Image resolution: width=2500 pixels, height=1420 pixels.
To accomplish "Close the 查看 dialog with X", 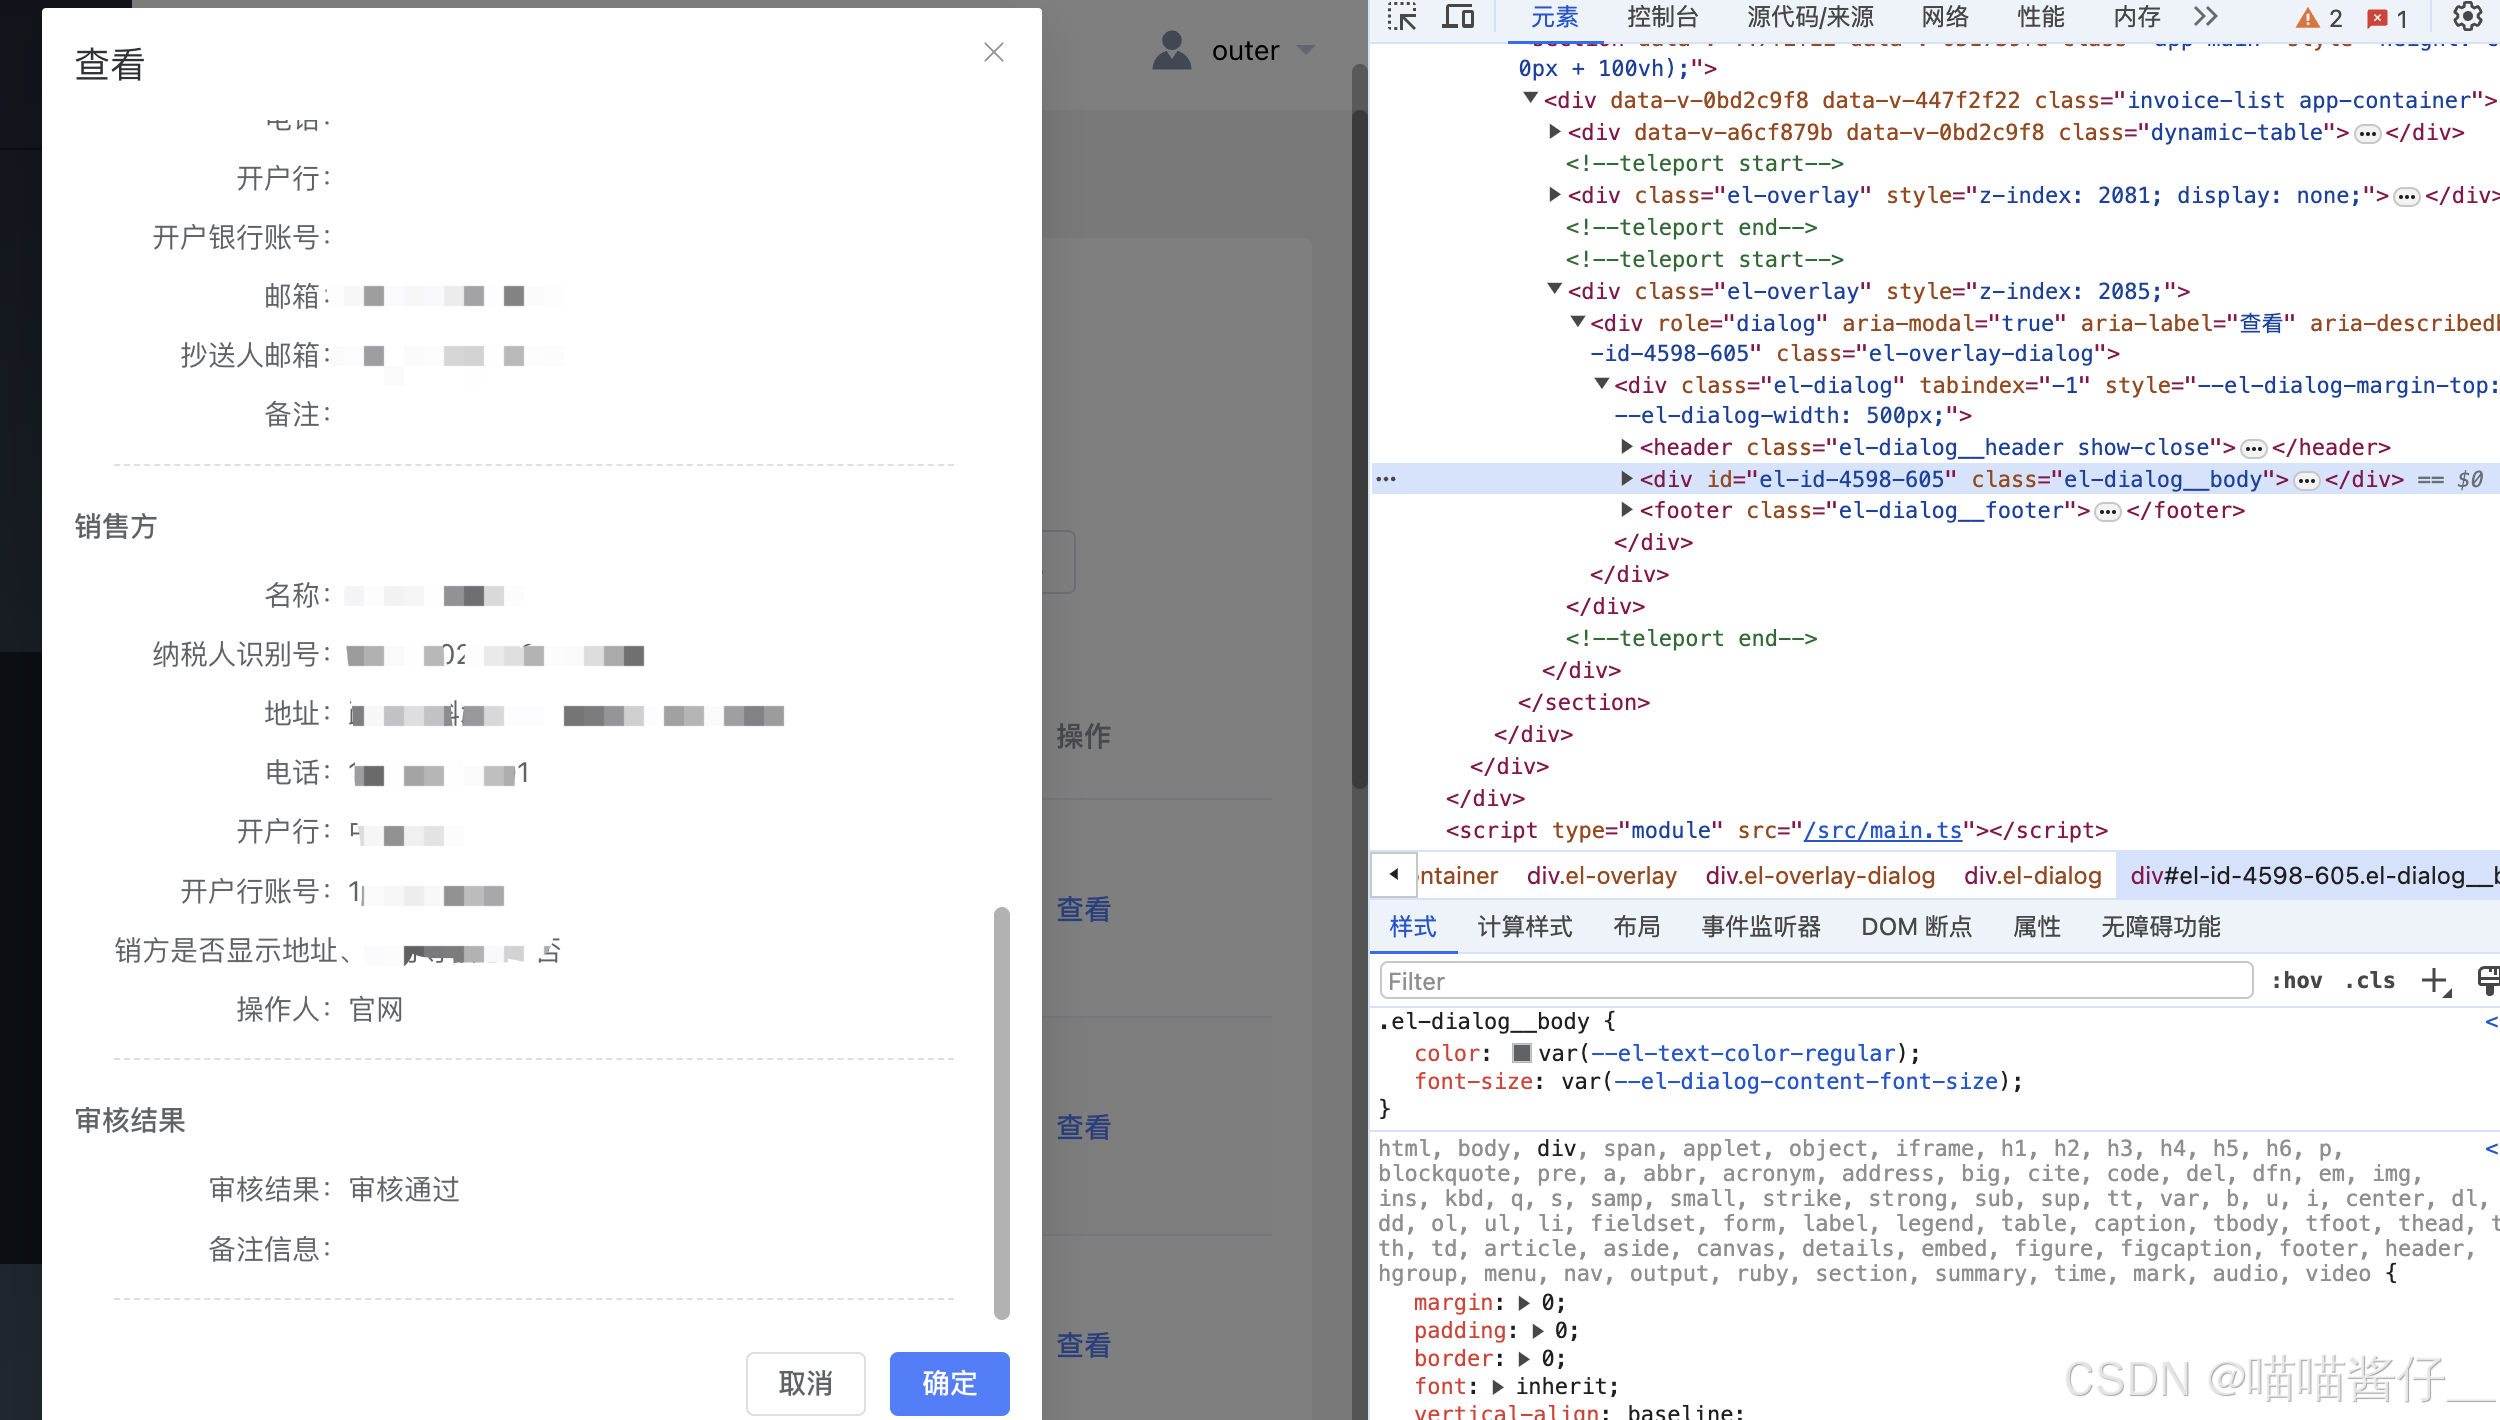I will 993,52.
